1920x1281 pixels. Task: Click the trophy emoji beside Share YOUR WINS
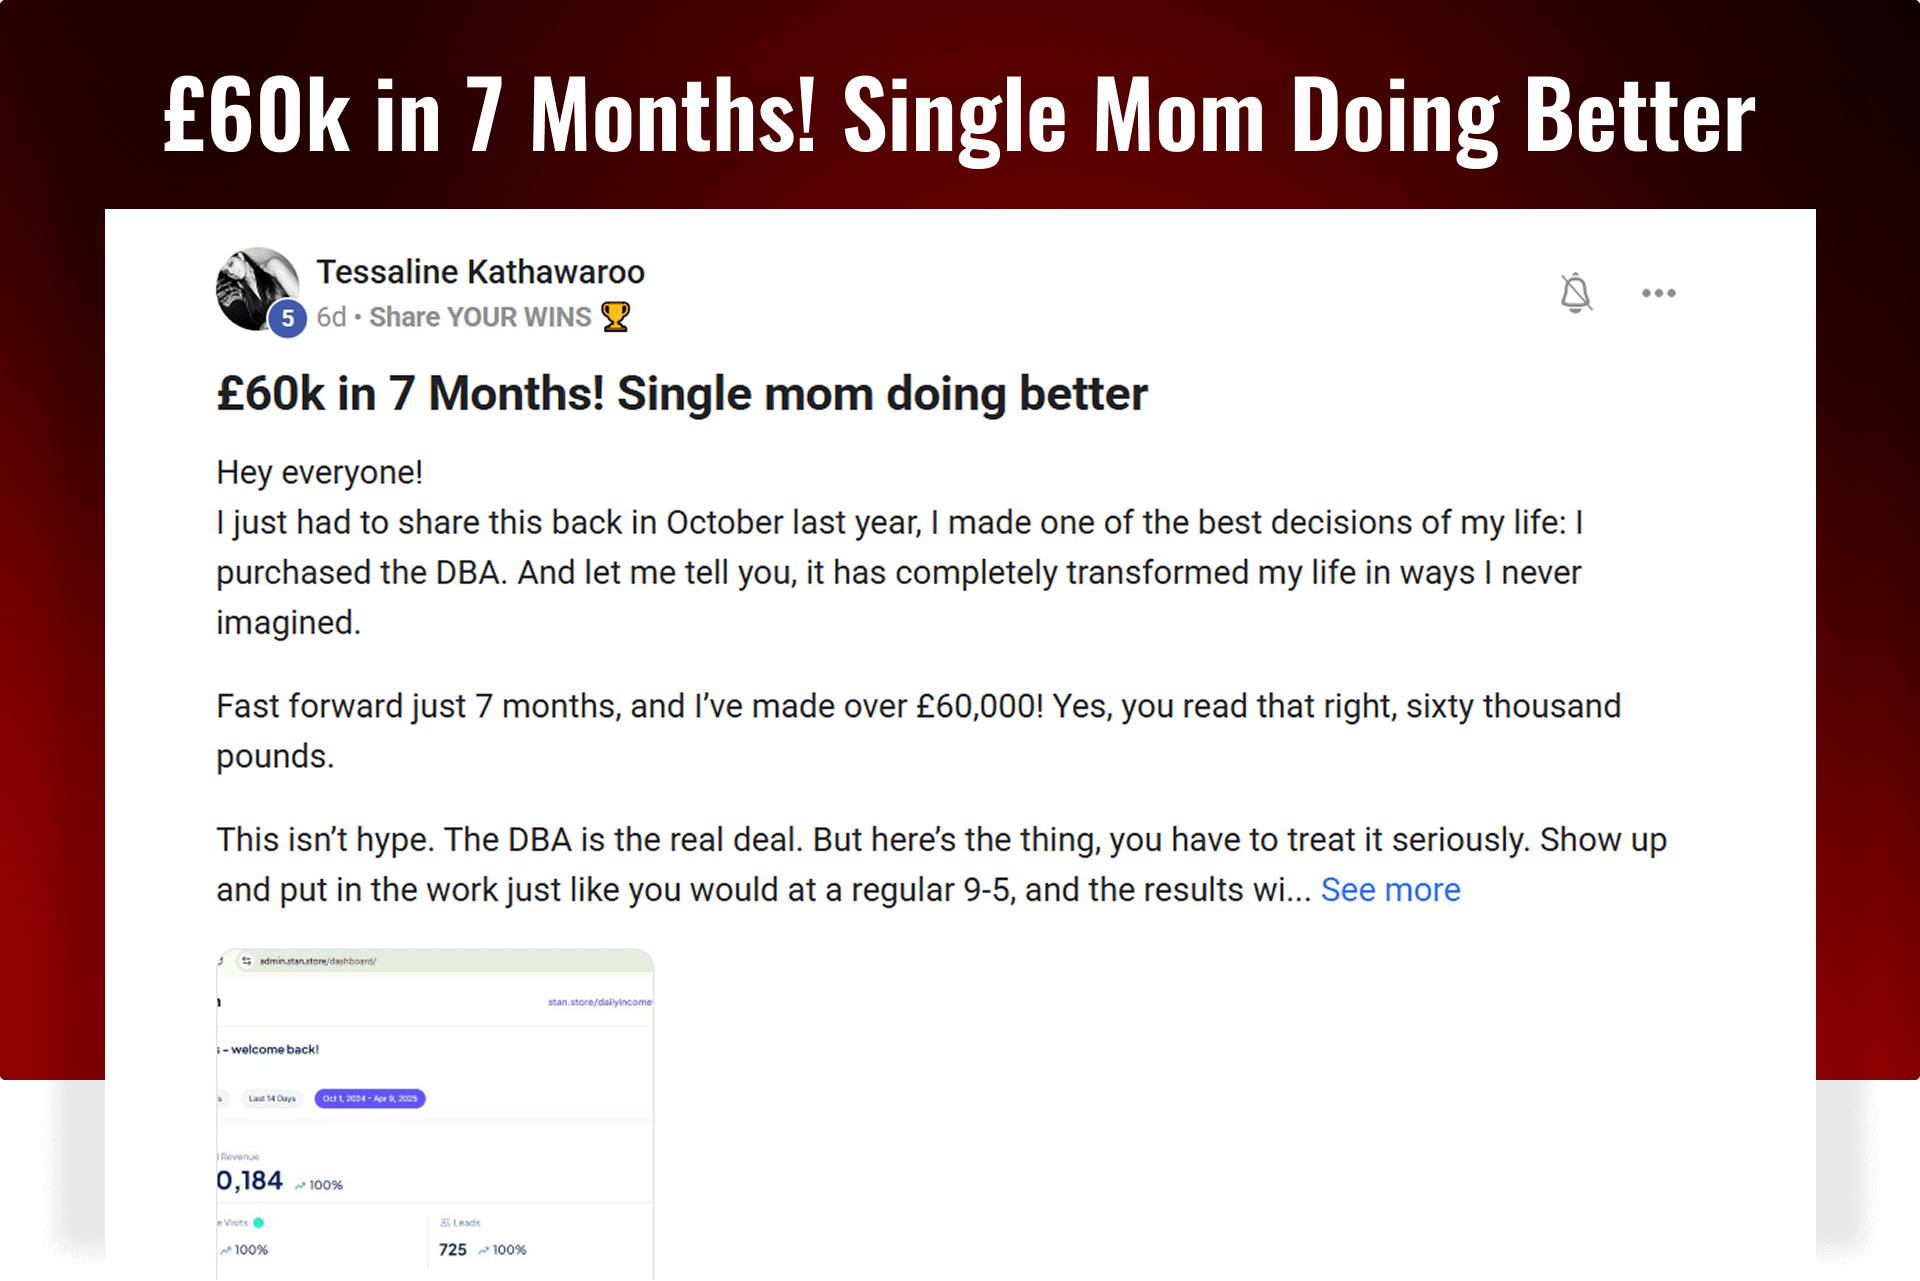point(615,317)
